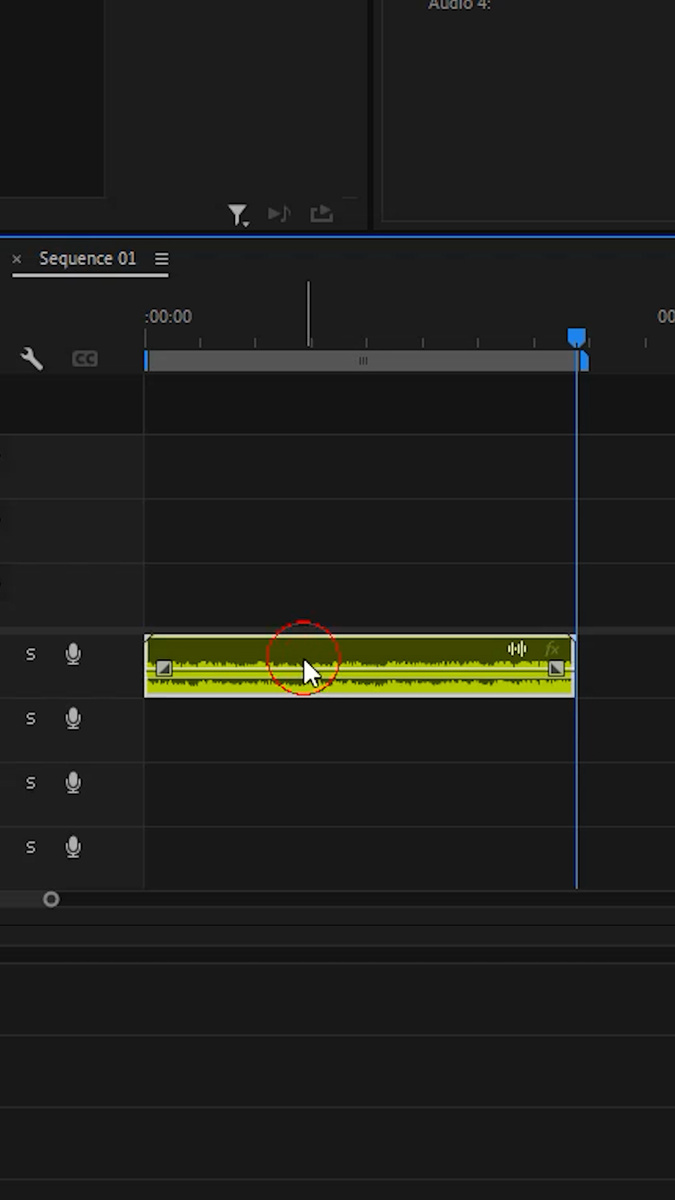Click the waveform badge icon on the audio clip
Image resolution: width=675 pixels, height=1200 pixels.
(517, 649)
